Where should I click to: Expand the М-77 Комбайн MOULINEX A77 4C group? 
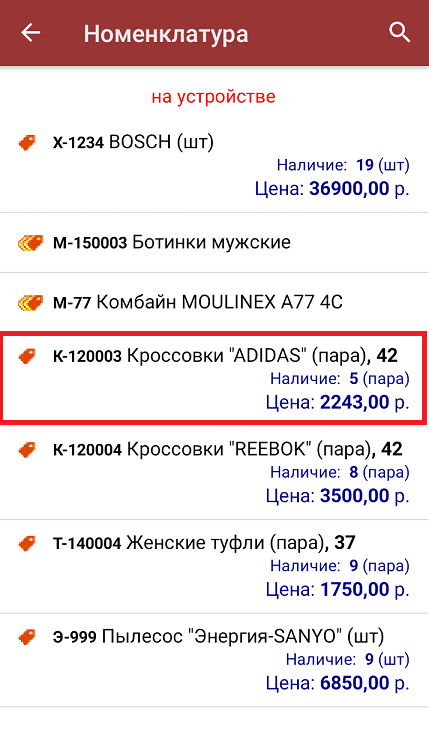click(x=214, y=303)
